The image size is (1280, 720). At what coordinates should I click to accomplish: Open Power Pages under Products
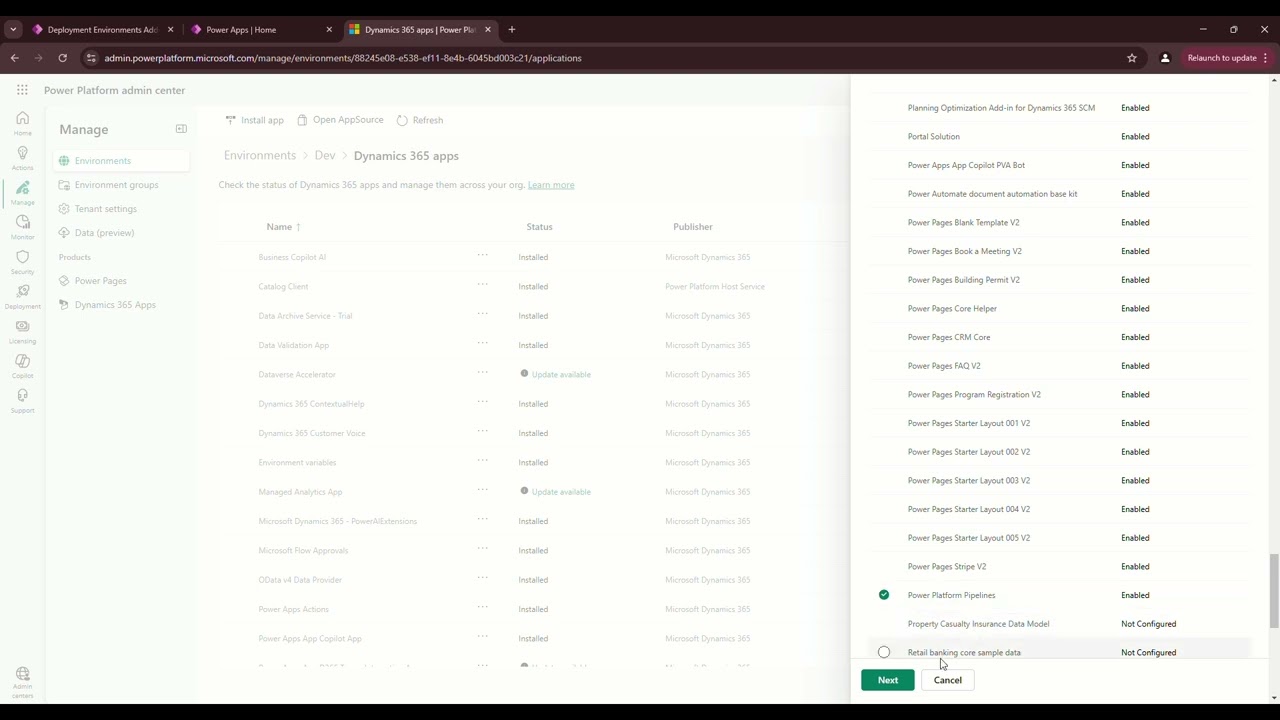pyautogui.click(x=121, y=281)
